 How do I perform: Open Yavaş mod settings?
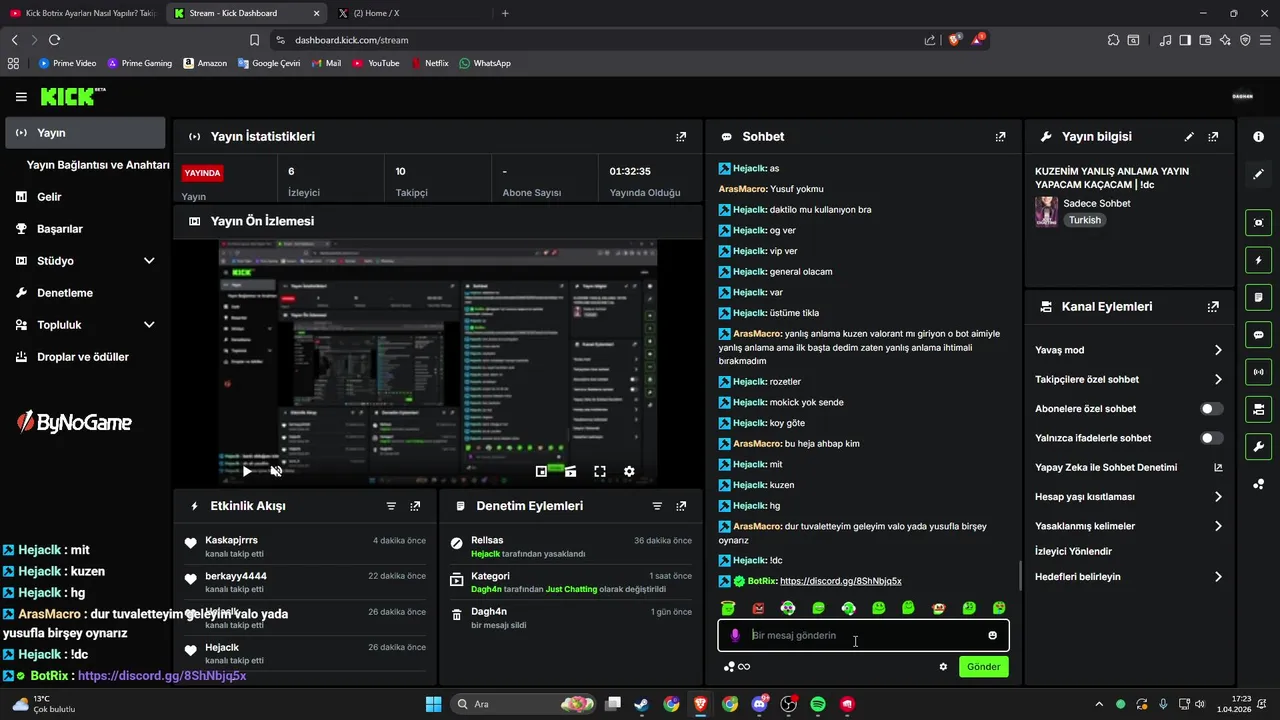click(x=1129, y=350)
